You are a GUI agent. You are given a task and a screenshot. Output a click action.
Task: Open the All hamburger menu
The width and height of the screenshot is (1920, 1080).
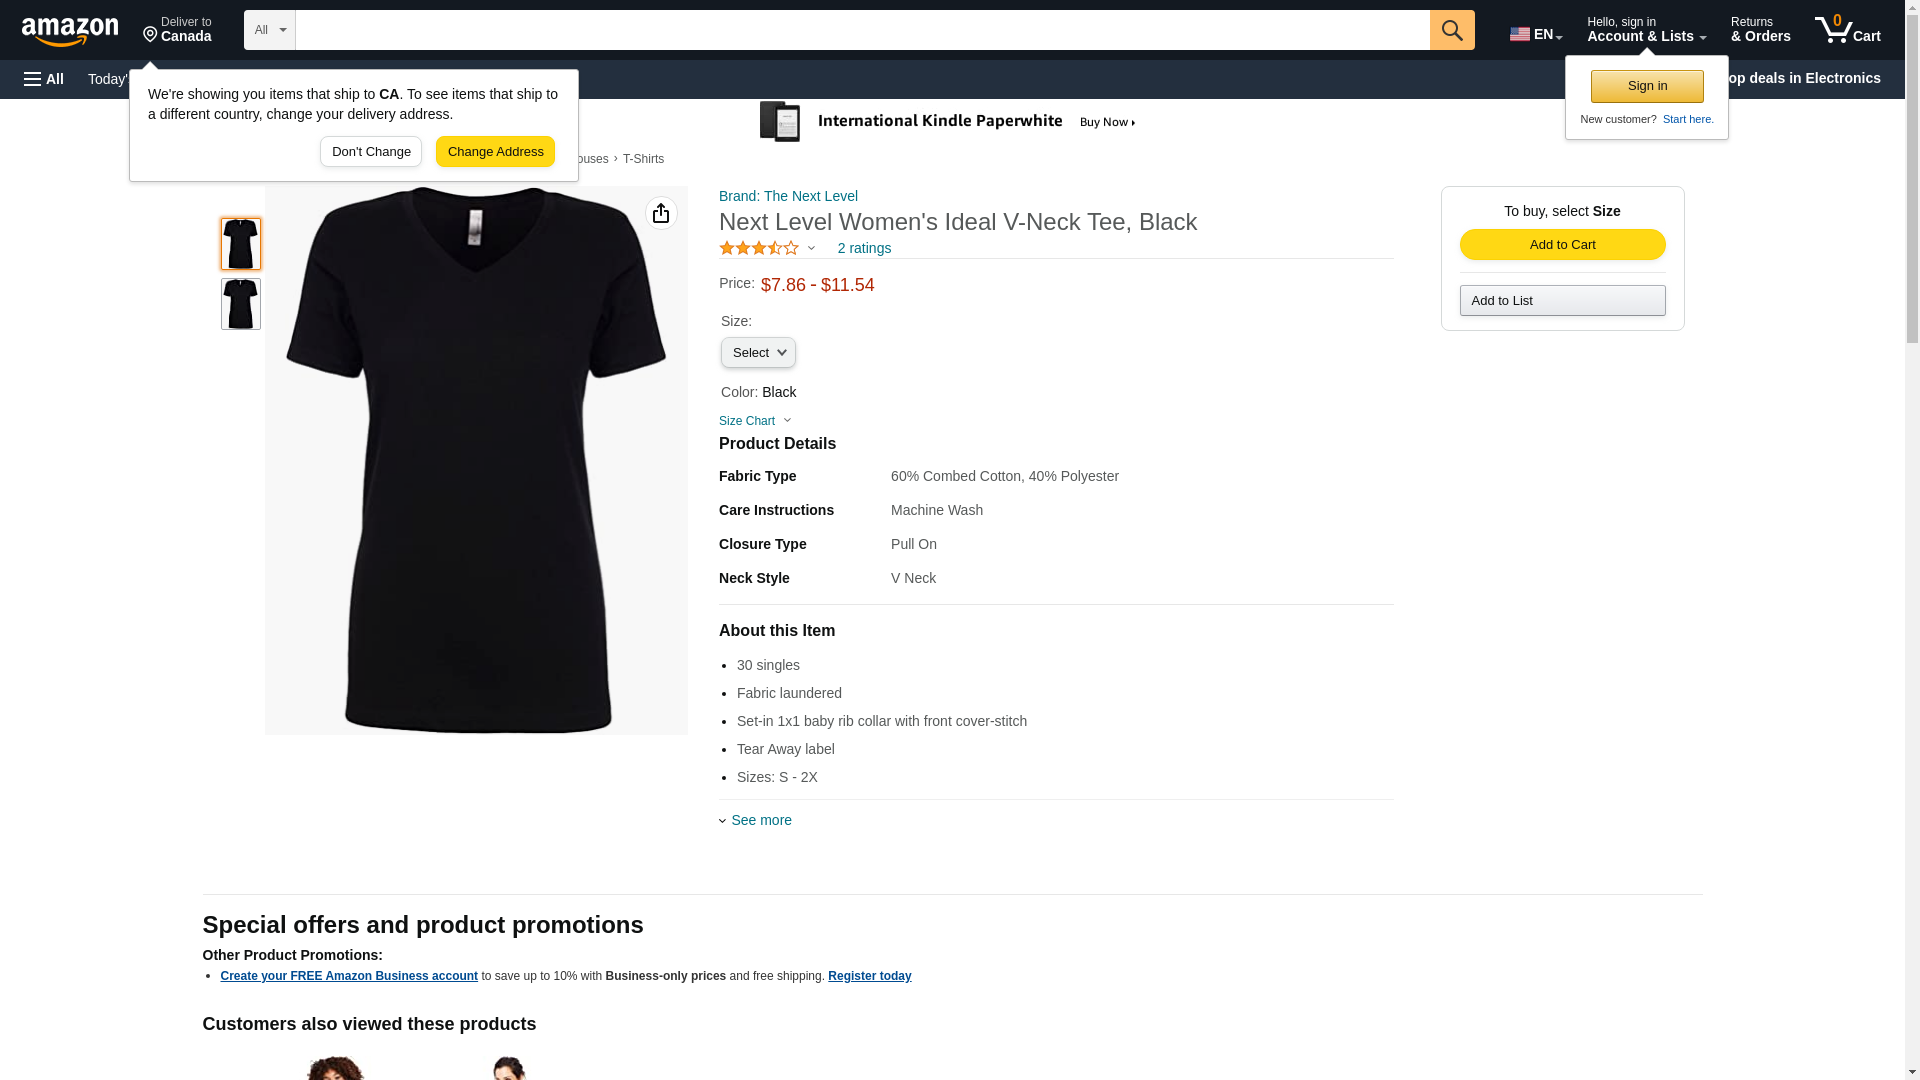click(44, 79)
